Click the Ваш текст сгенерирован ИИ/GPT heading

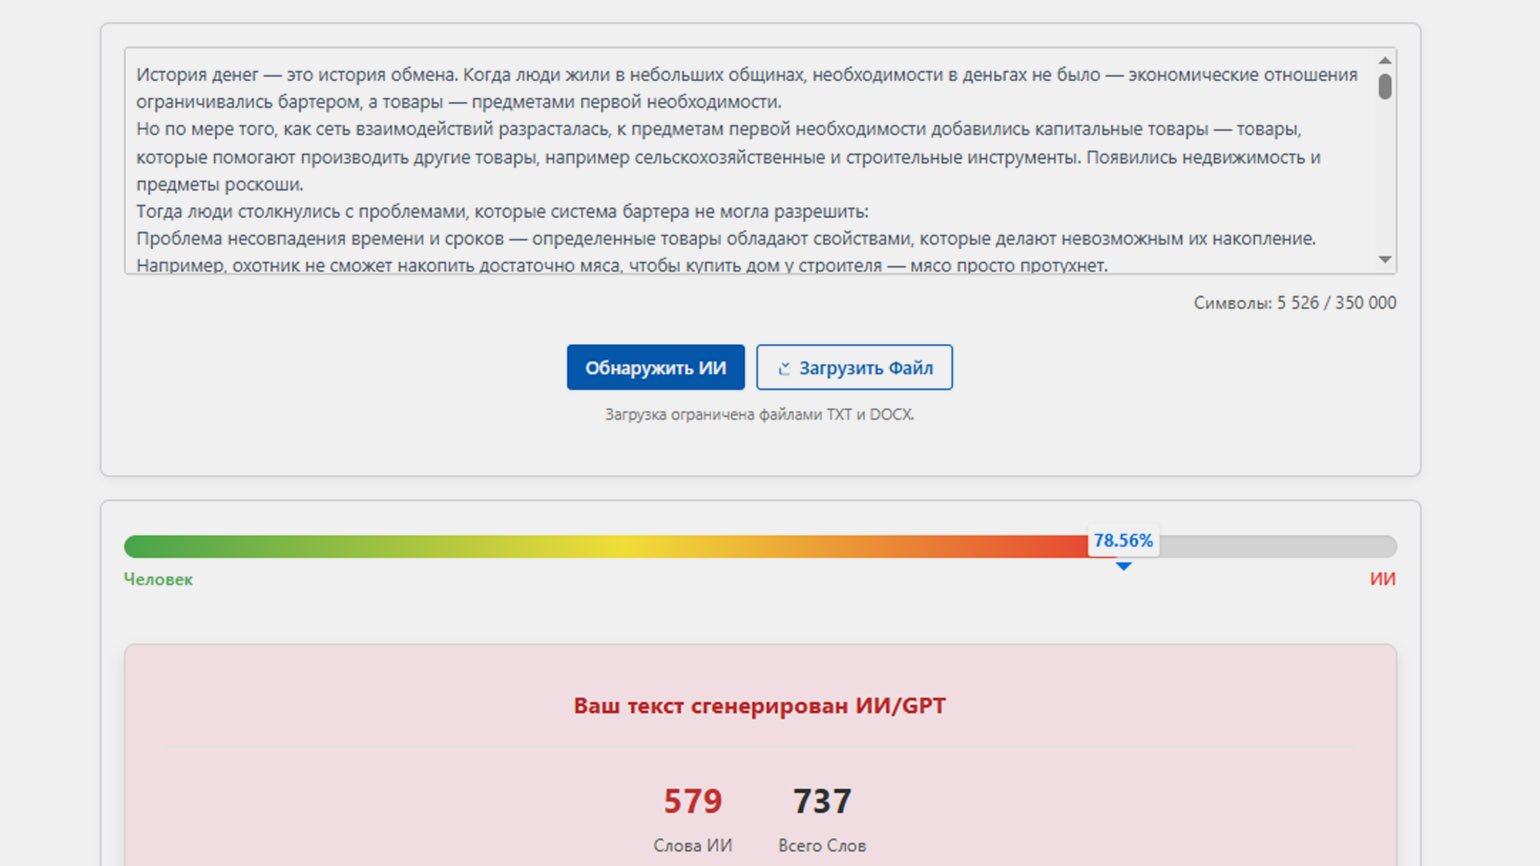pos(759,705)
